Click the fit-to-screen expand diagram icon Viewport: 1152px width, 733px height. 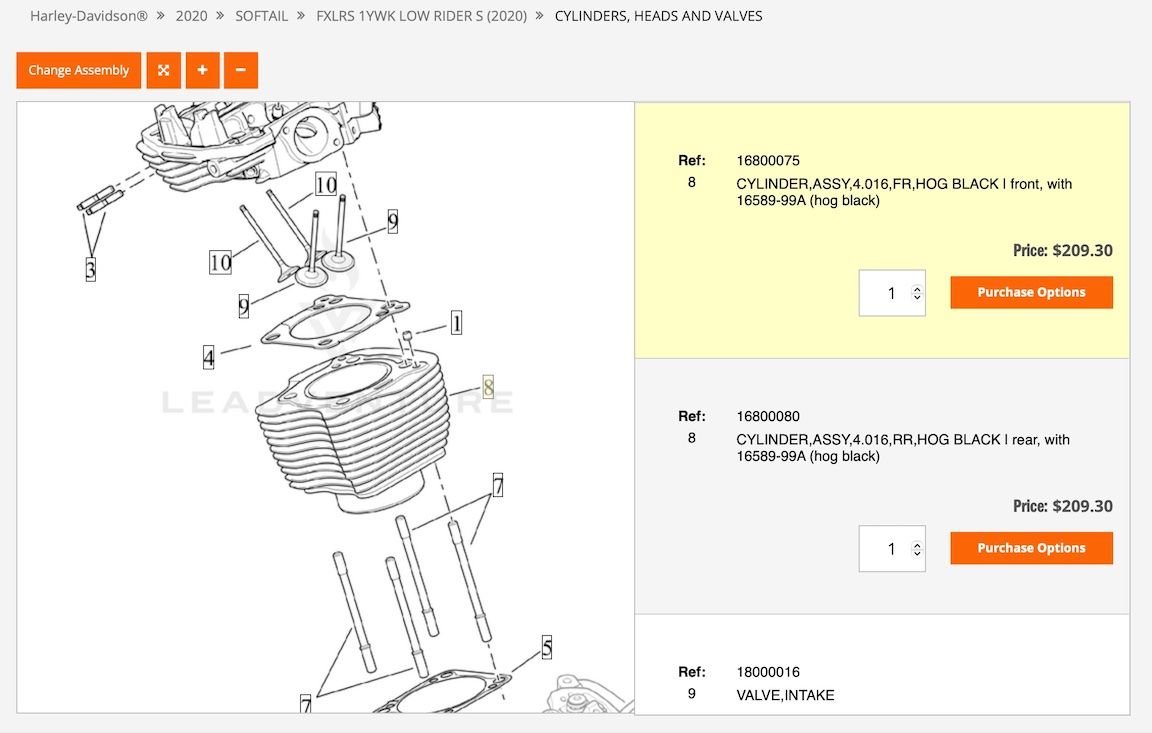(163, 71)
